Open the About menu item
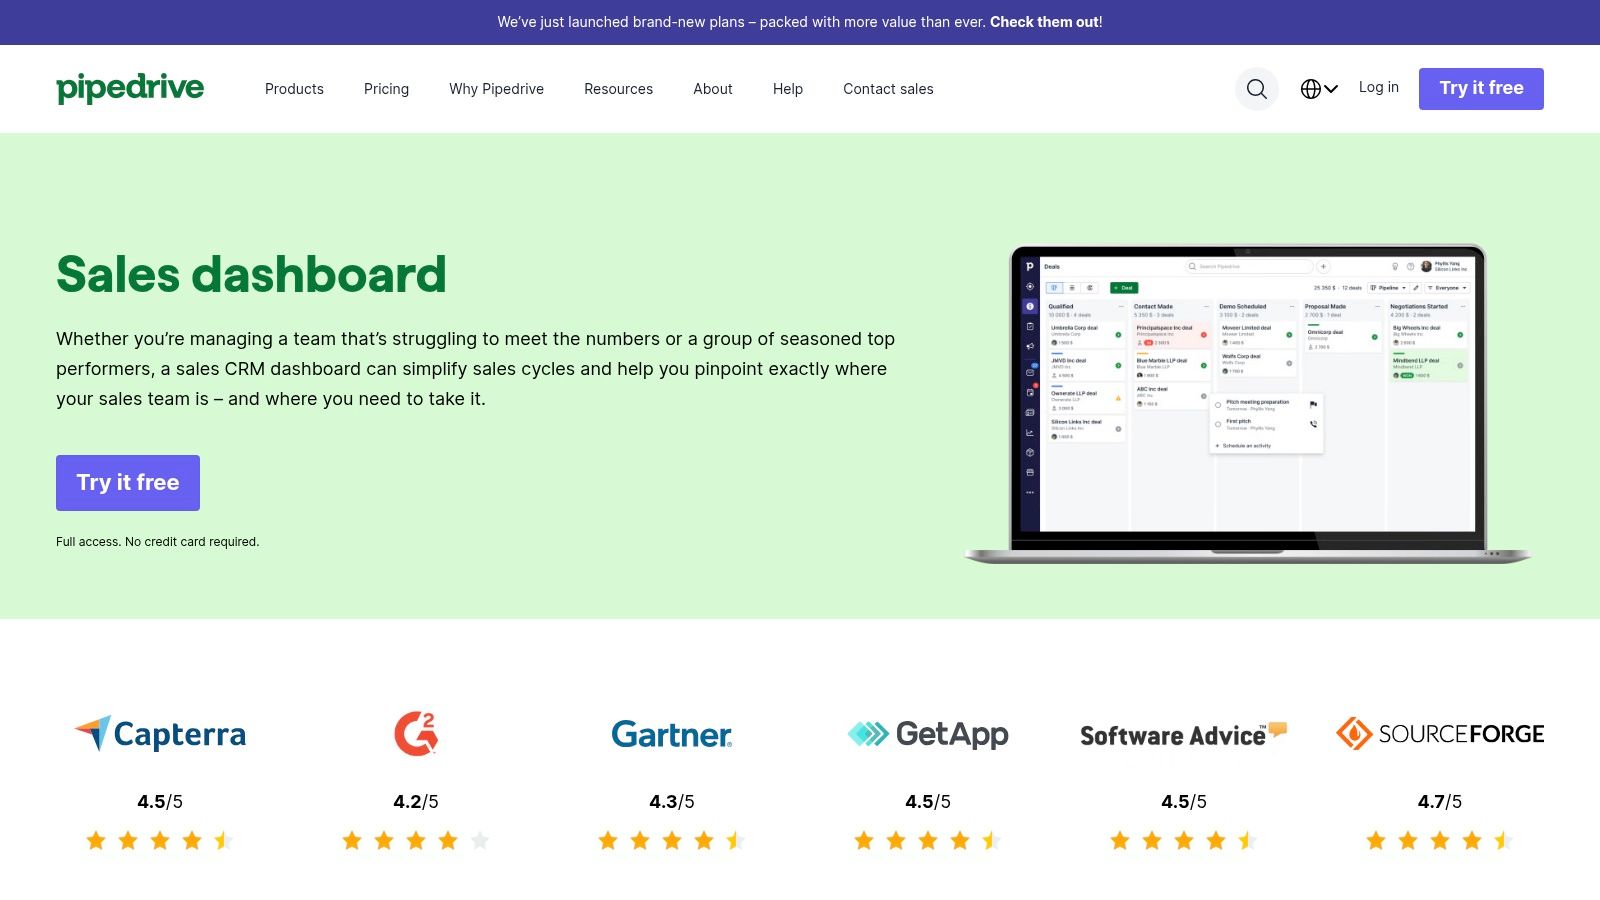This screenshot has width=1600, height=900. [713, 89]
